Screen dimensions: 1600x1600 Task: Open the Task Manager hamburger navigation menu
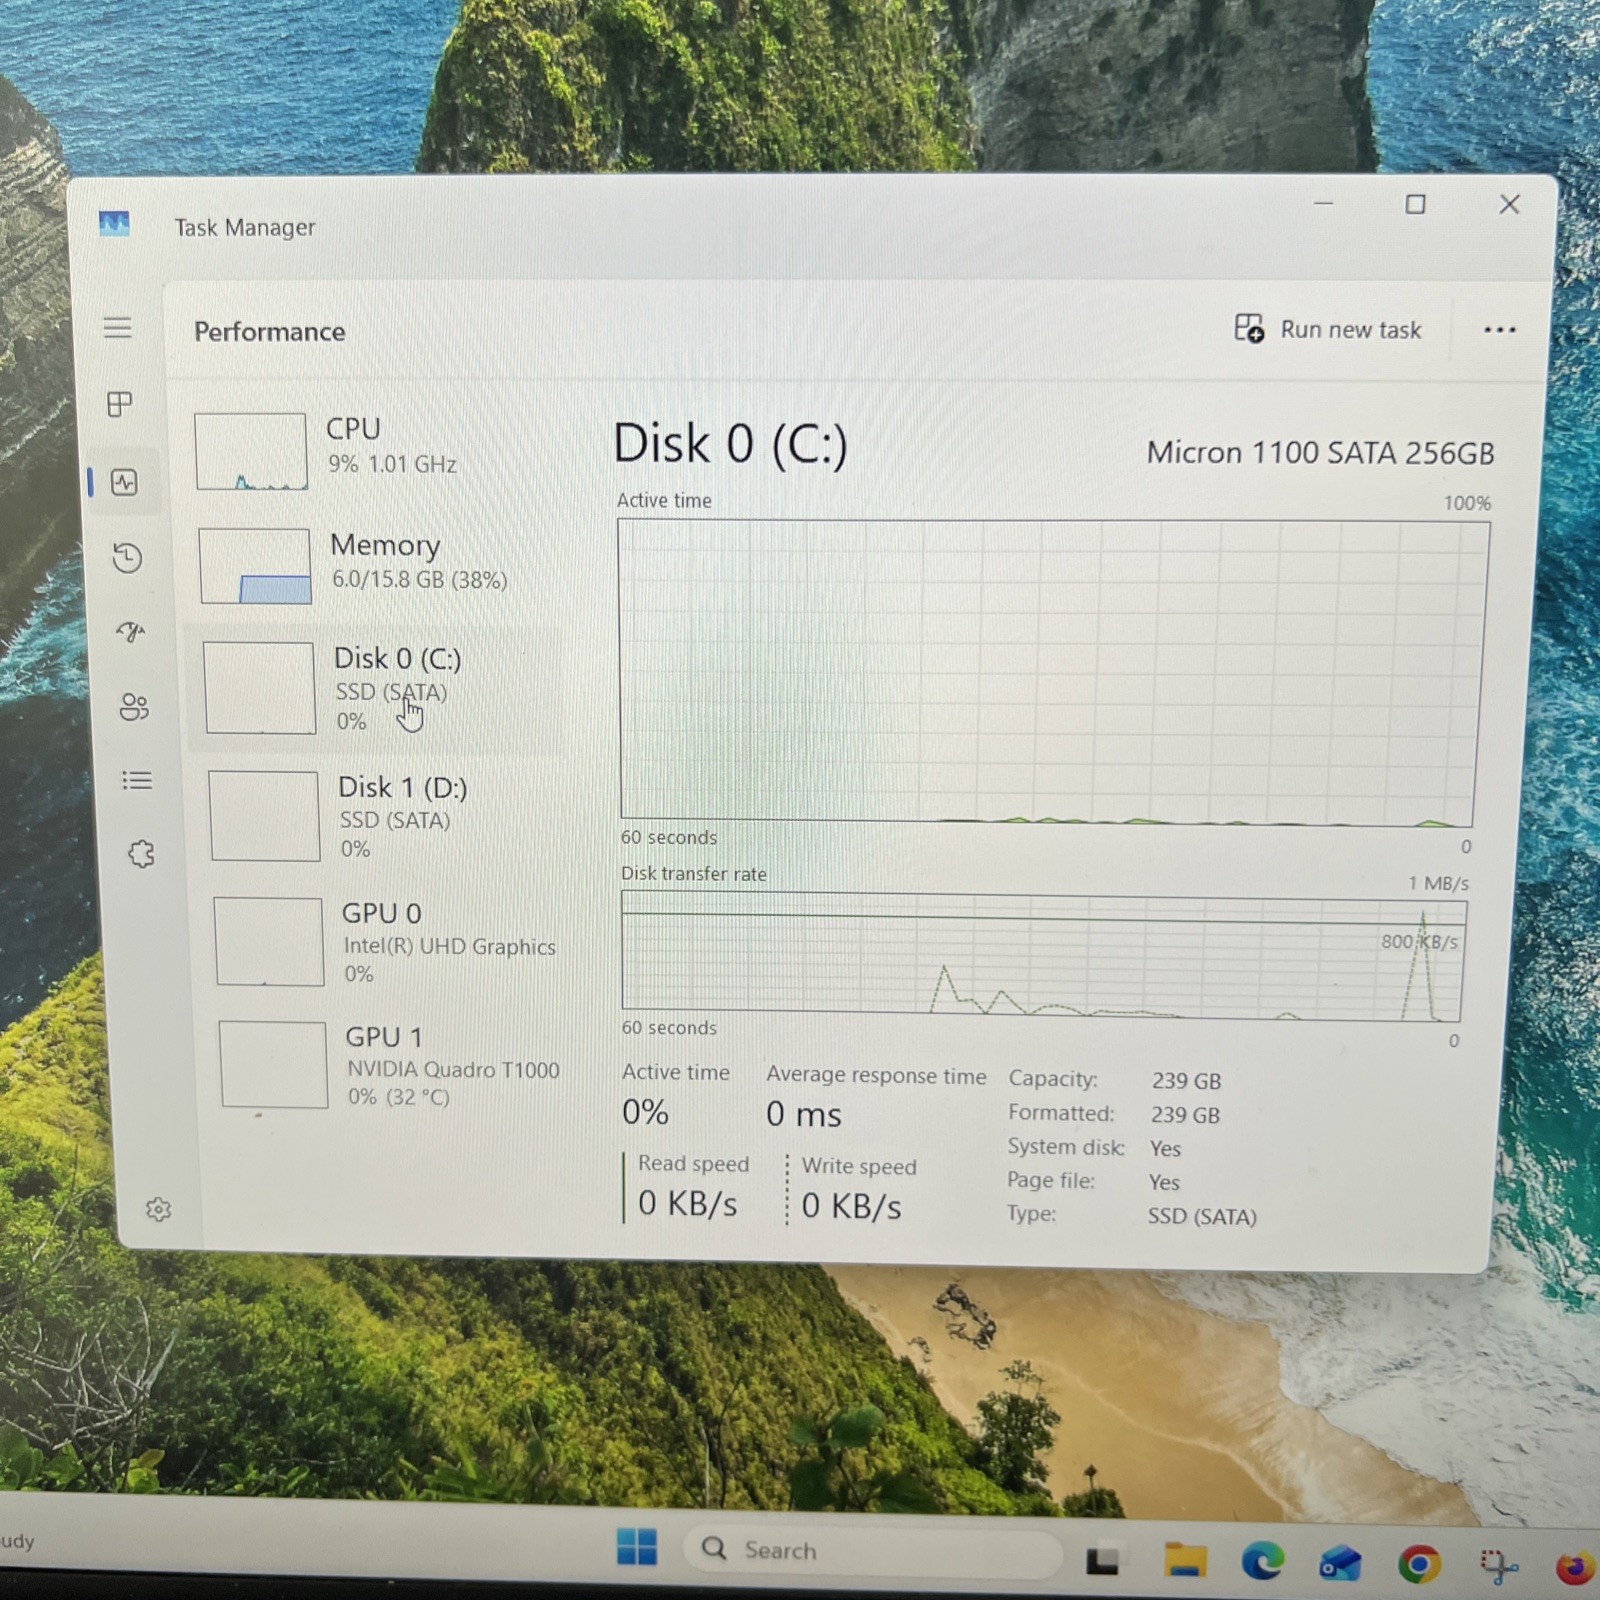(117, 328)
